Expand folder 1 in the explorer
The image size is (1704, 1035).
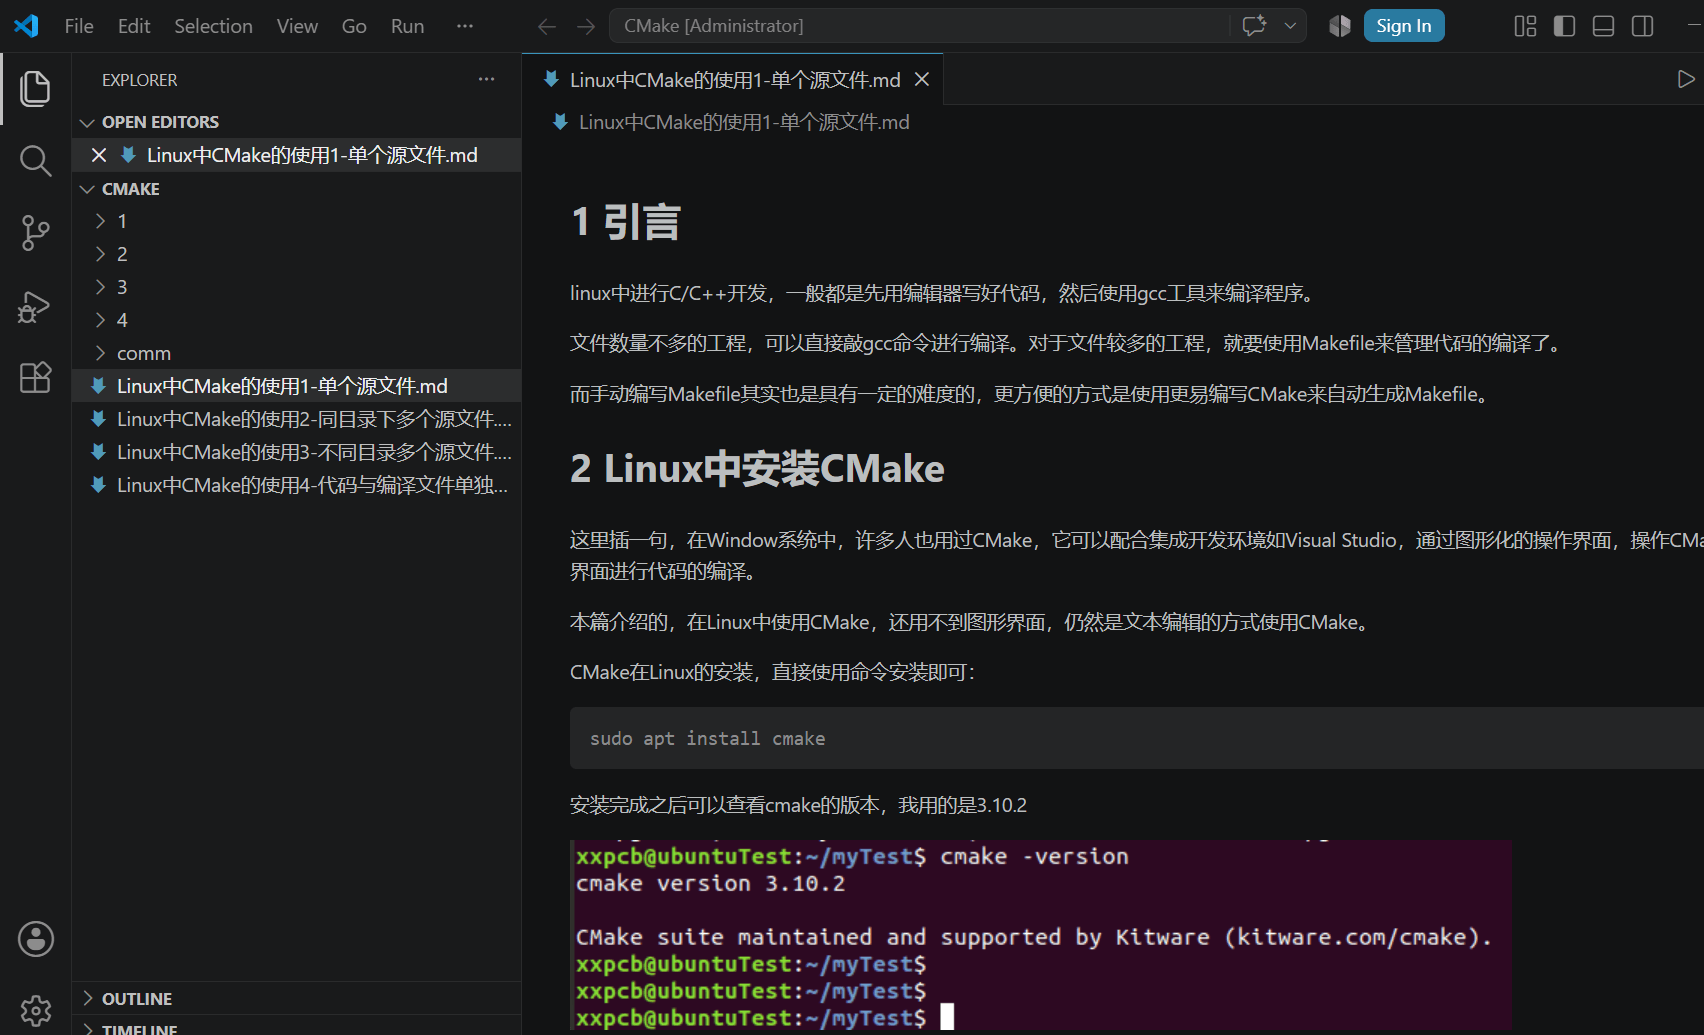coord(100,221)
